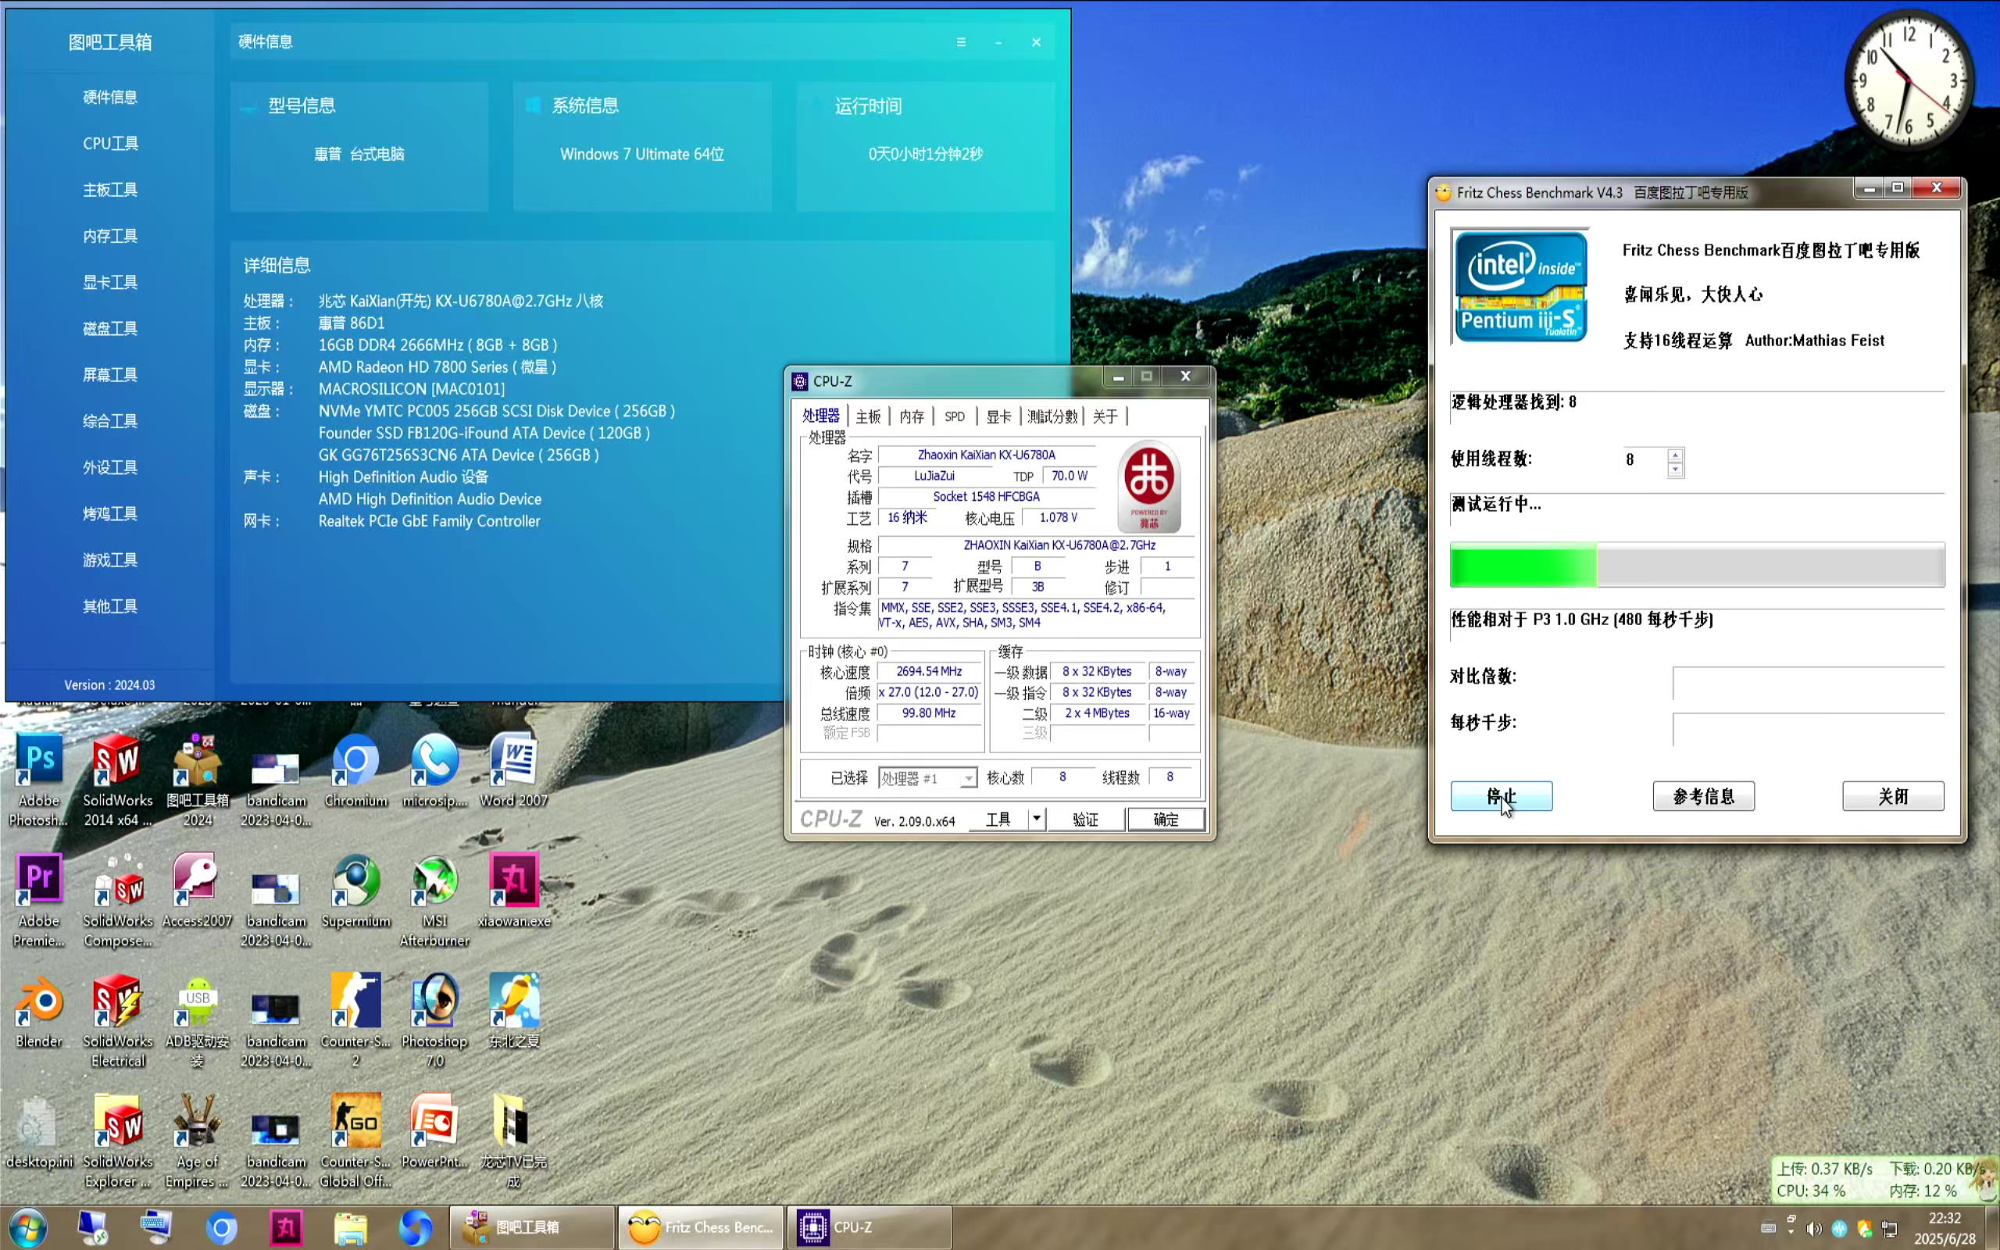Select 磁盘工具 in the sidebar
2000x1250 pixels.
point(110,328)
